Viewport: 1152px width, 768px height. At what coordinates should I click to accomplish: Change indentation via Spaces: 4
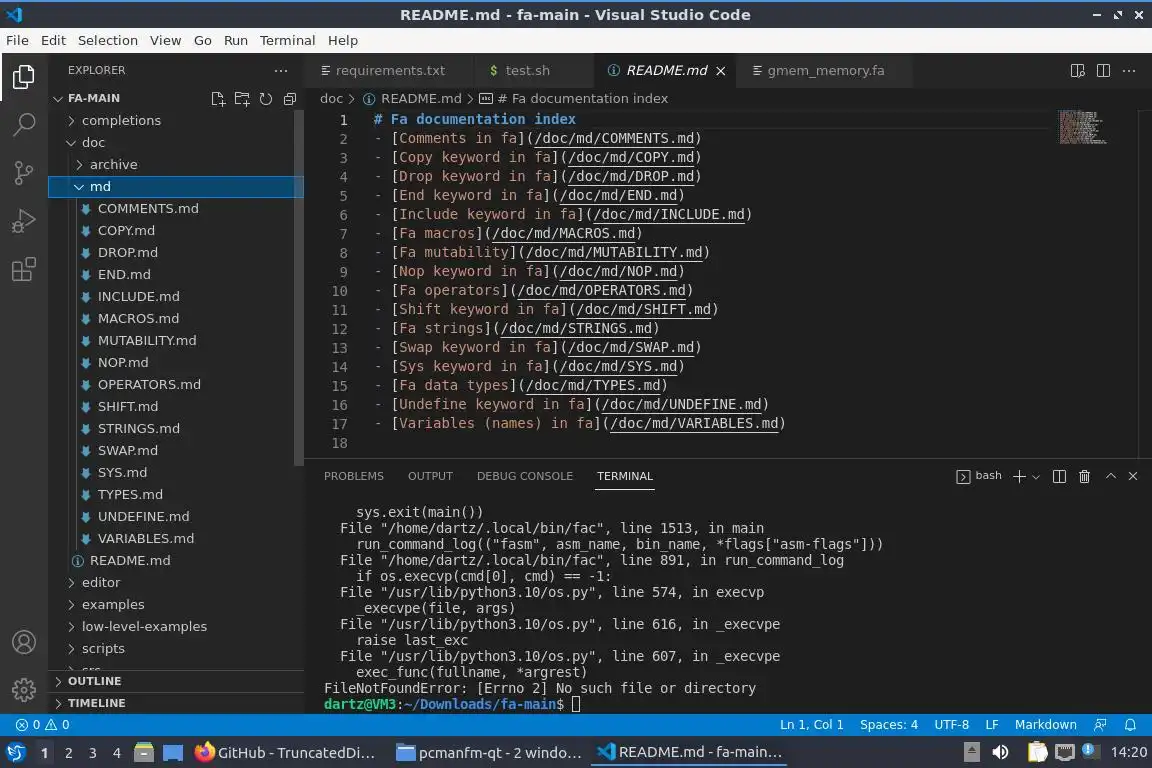click(889, 725)
